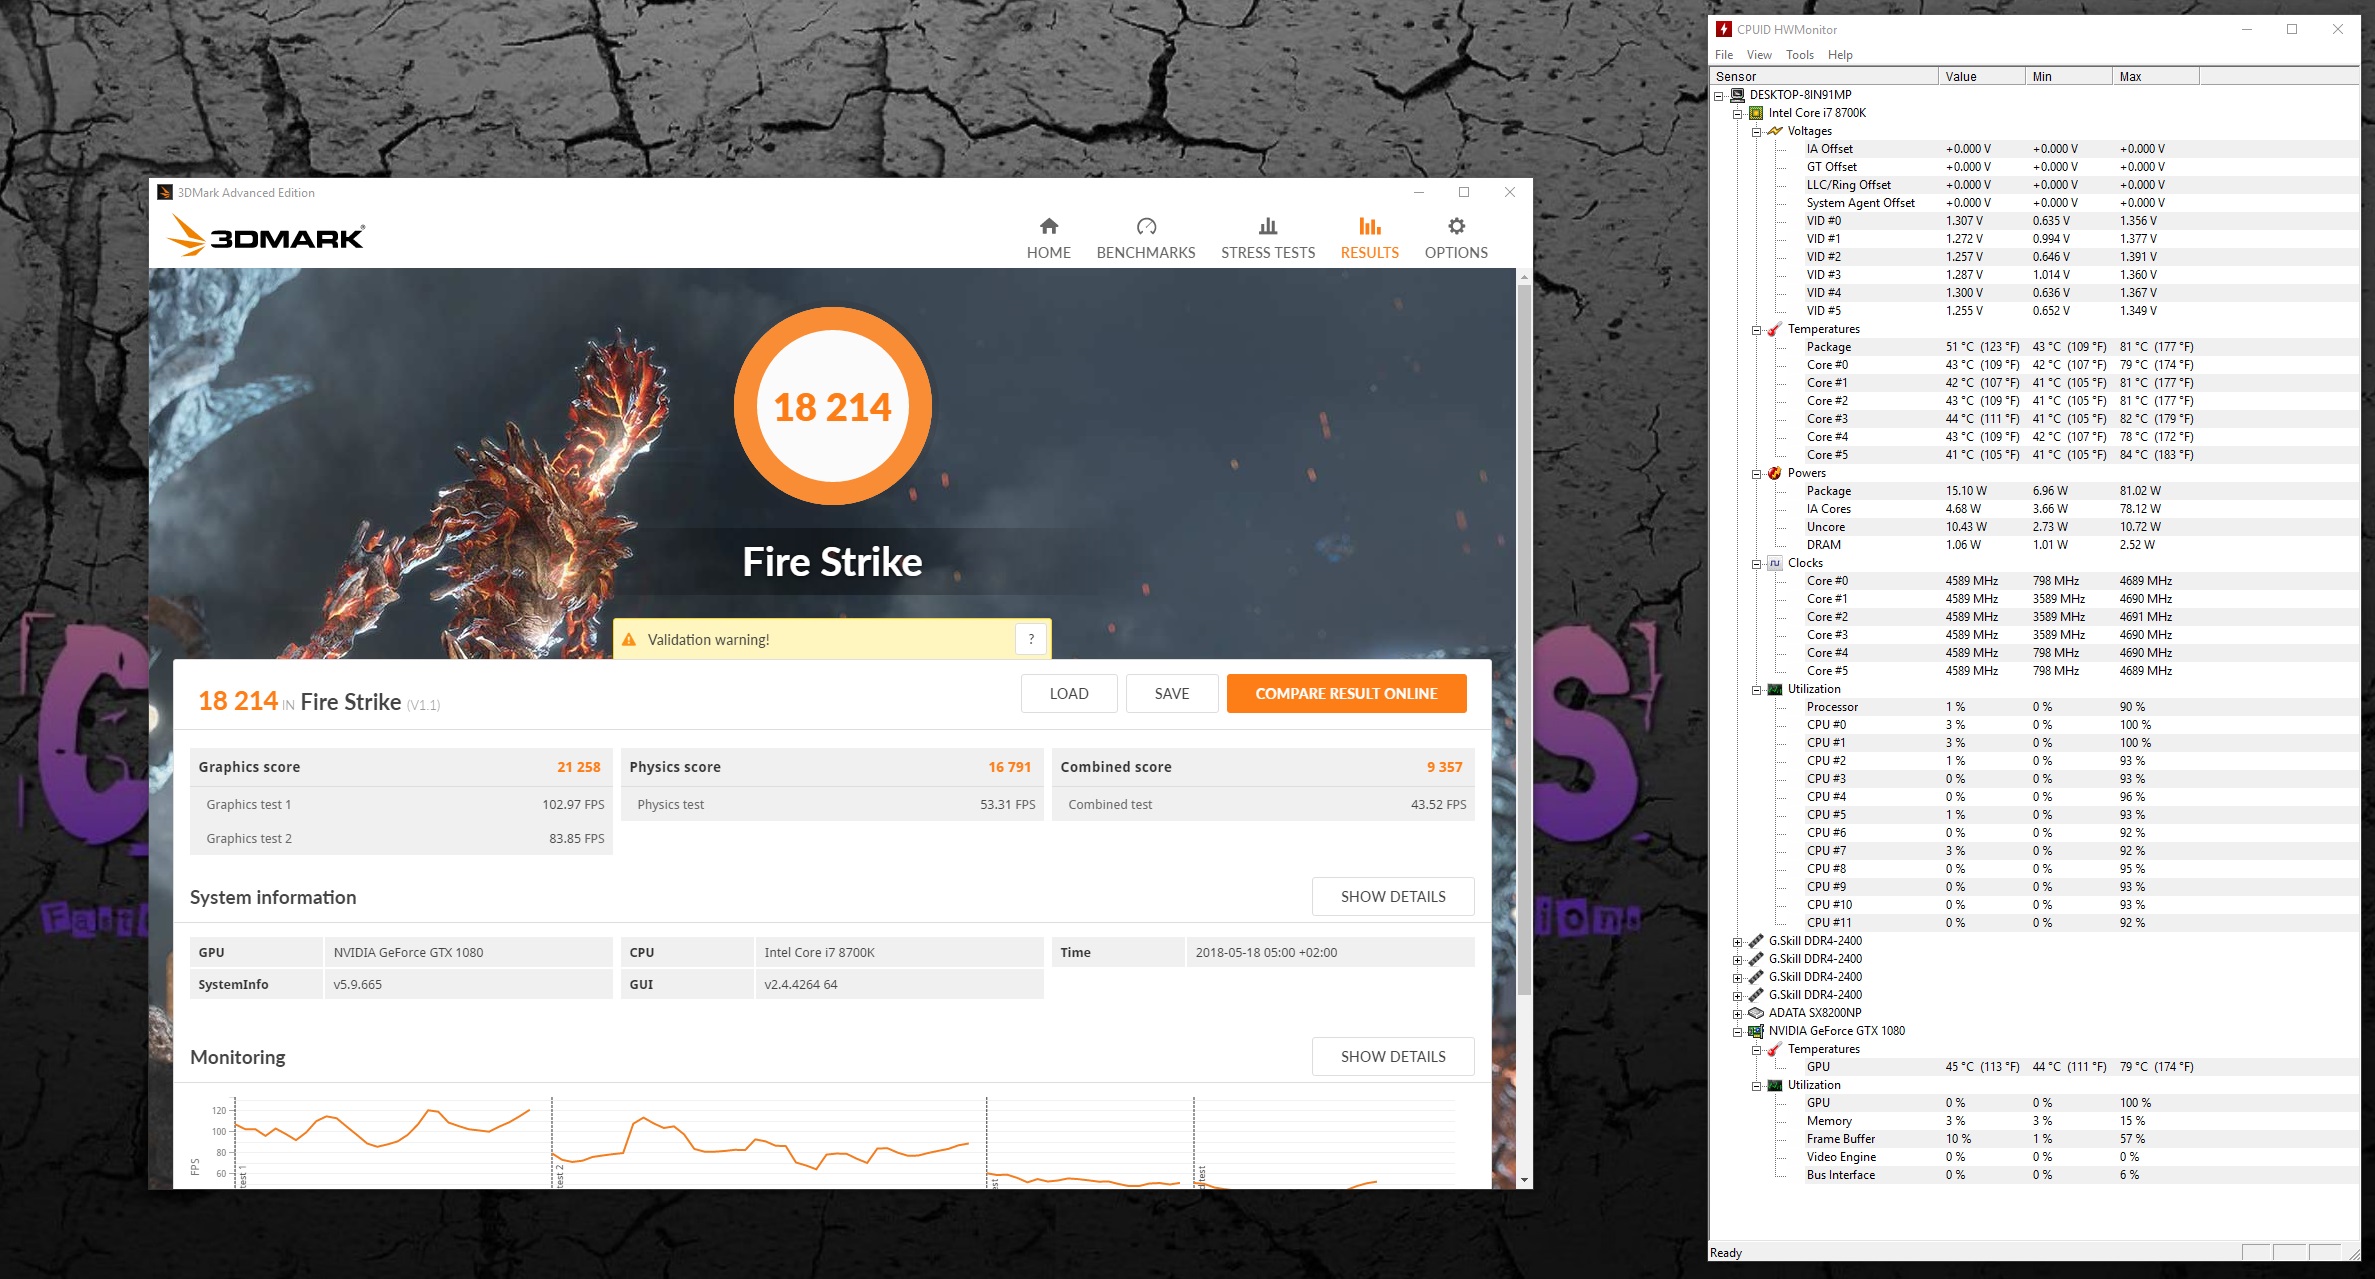Open the File menu in HWMonitor
This screenshot has width=2375, height=1279.
coord(1724,55)
